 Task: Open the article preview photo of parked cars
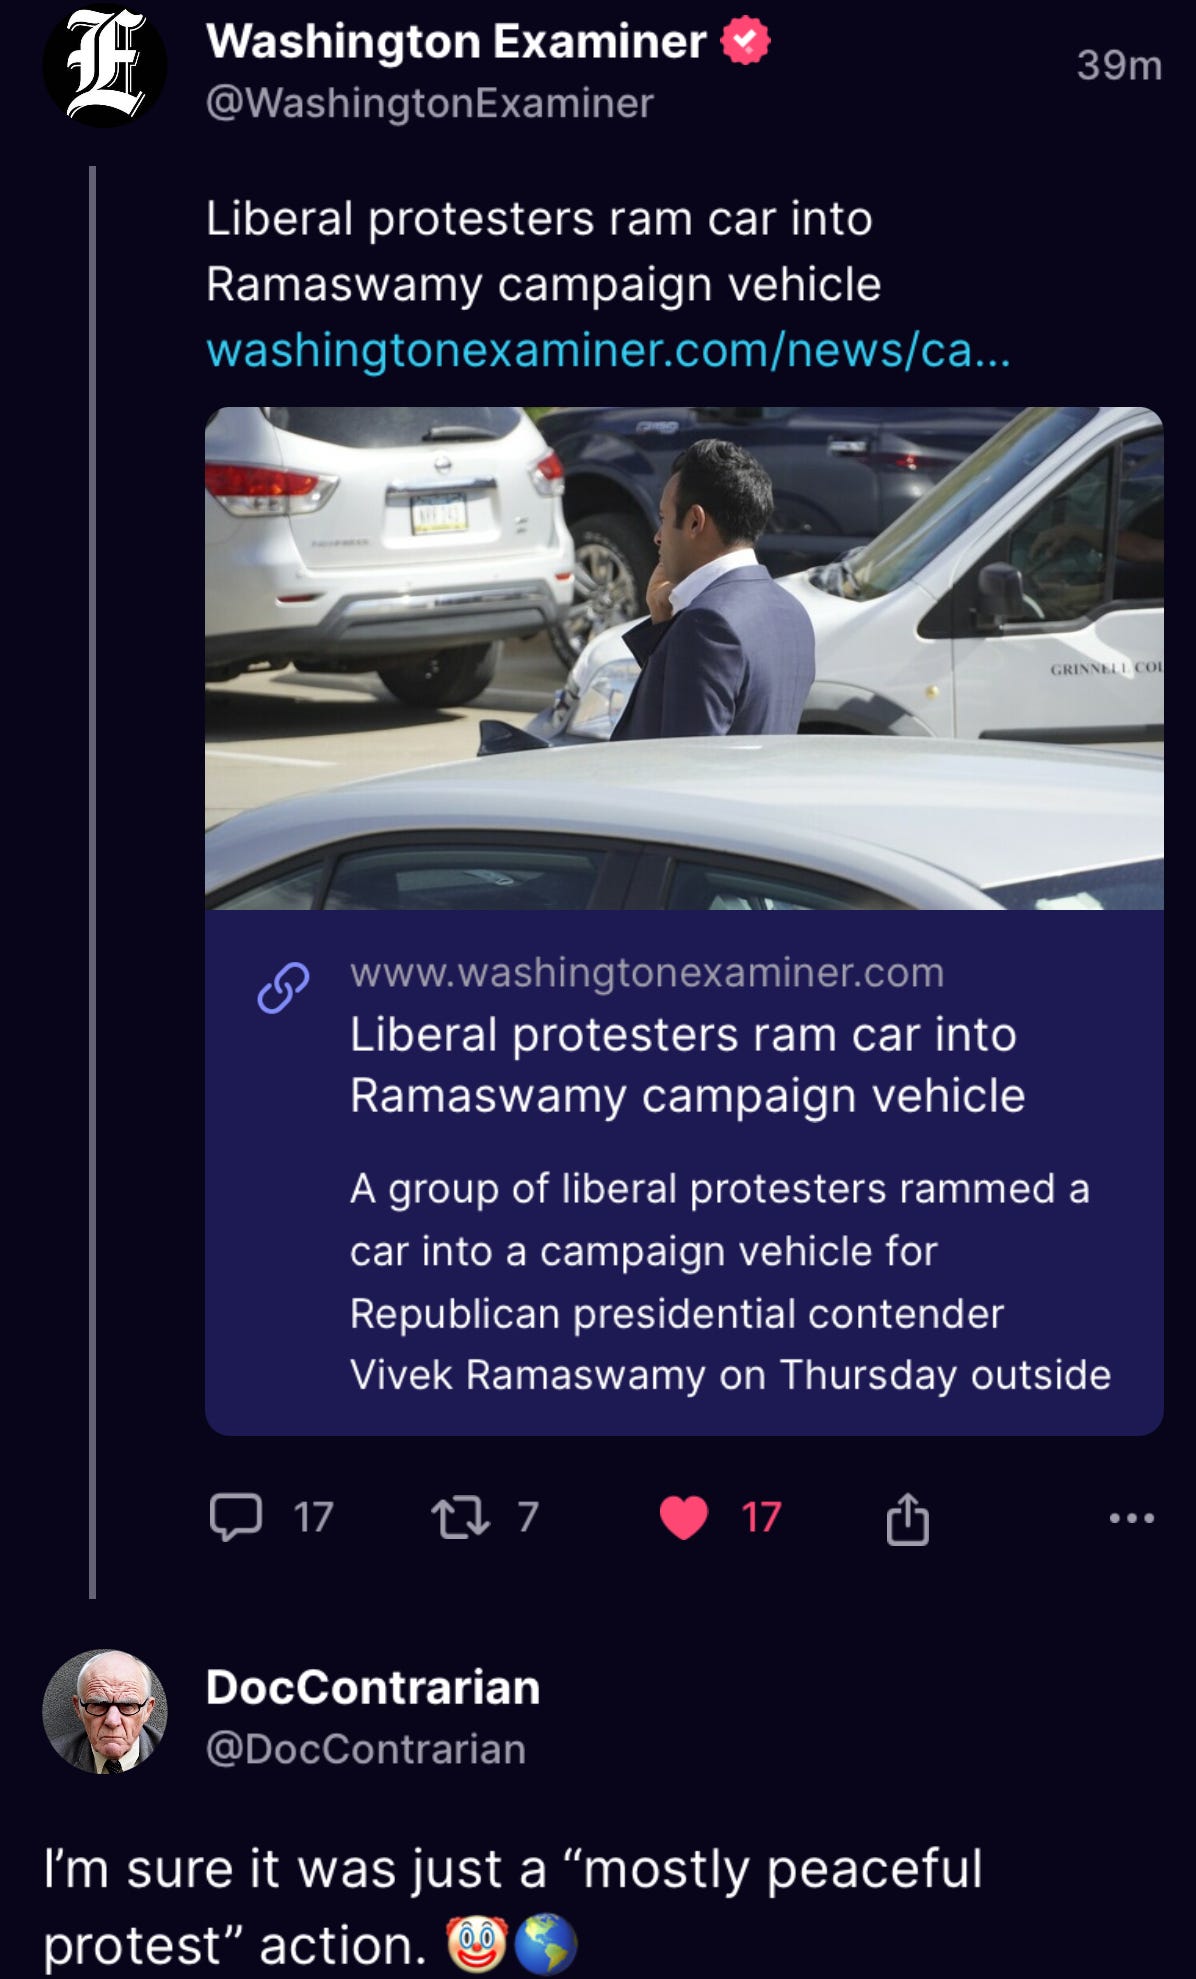pos(684,658)
